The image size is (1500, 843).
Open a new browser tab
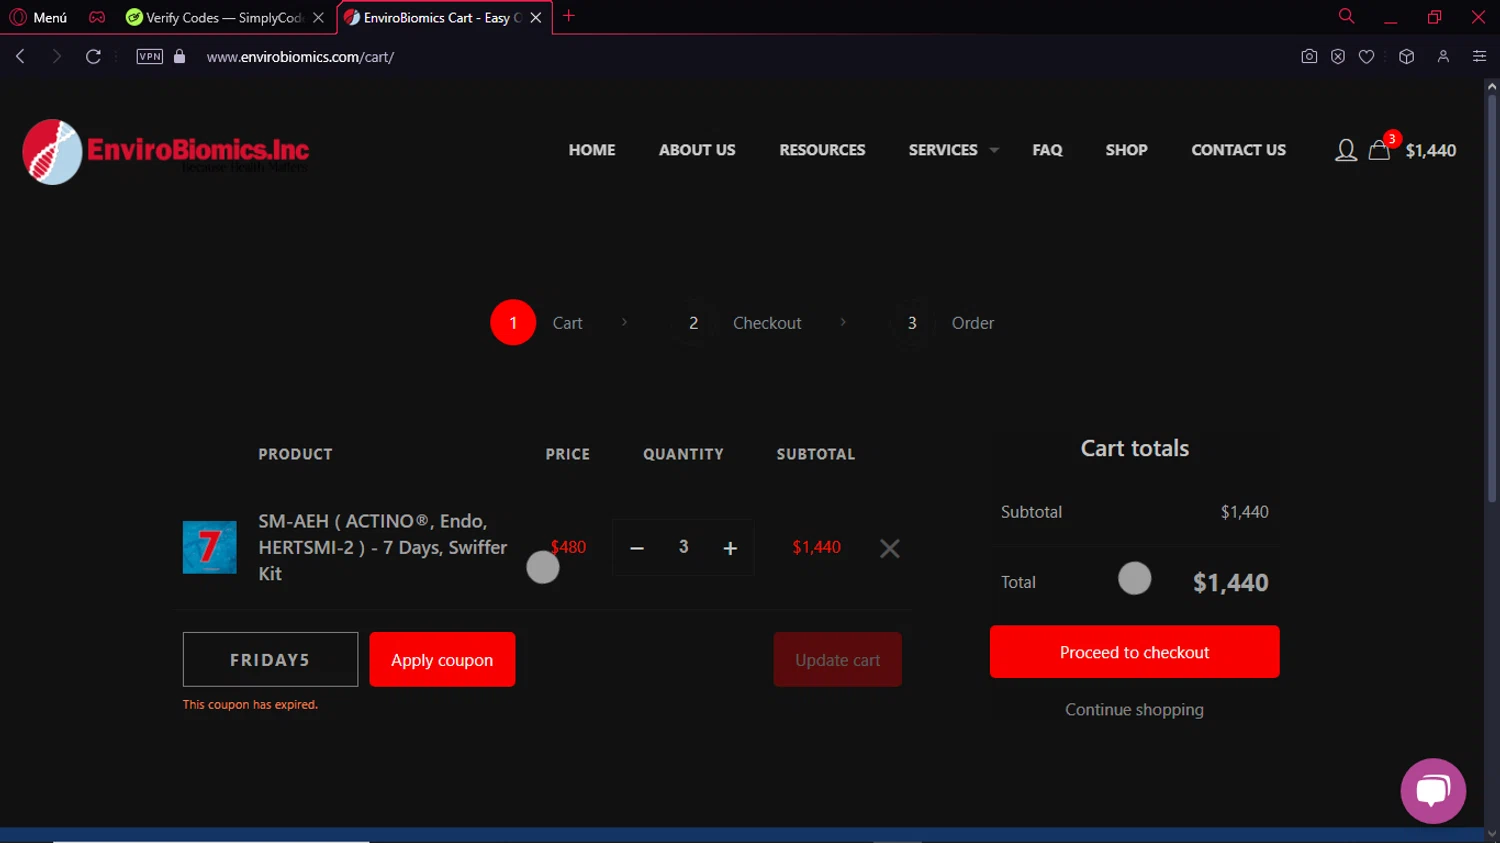(569, 16)
